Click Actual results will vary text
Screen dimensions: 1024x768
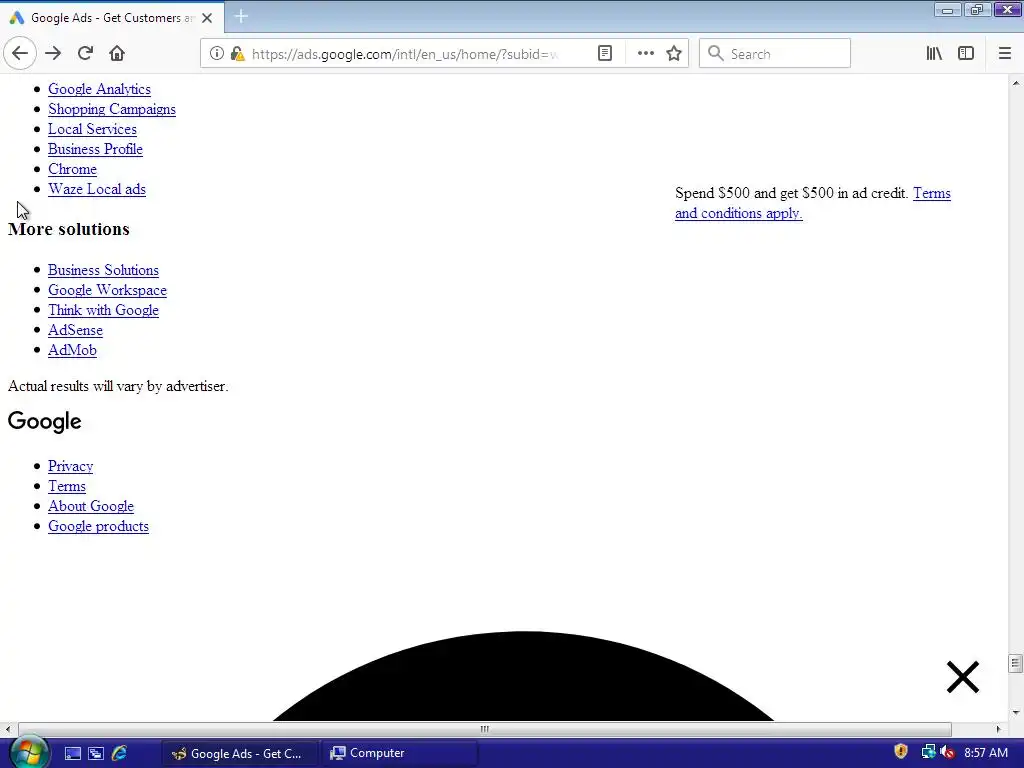point(118,387)
